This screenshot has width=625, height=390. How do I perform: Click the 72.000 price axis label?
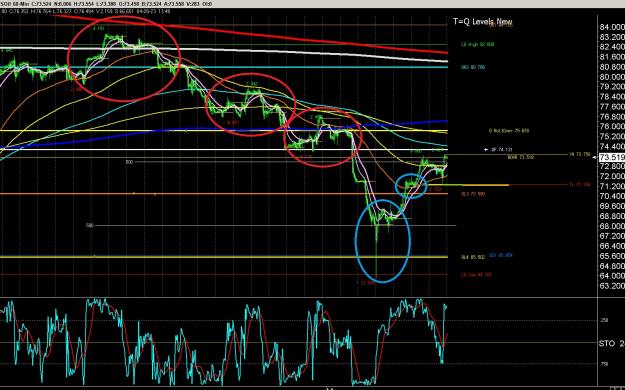[612, 176]
